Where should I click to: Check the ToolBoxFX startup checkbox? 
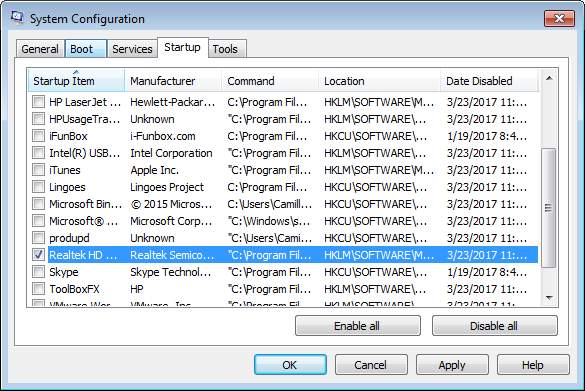38,289
